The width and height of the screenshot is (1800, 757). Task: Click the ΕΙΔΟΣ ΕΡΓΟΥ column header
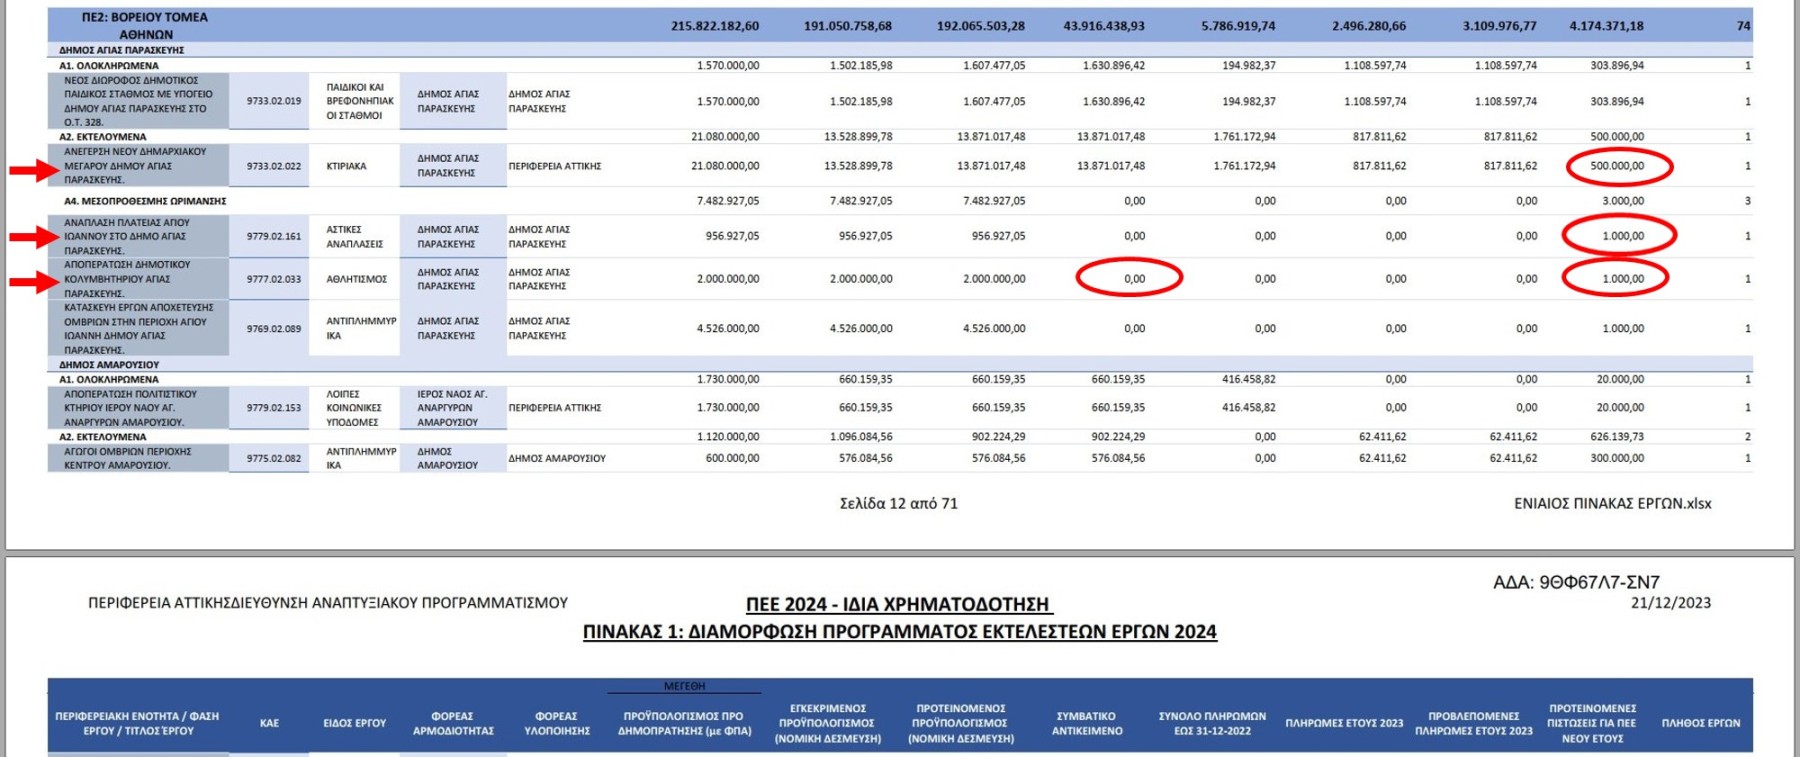pos(354,723)
